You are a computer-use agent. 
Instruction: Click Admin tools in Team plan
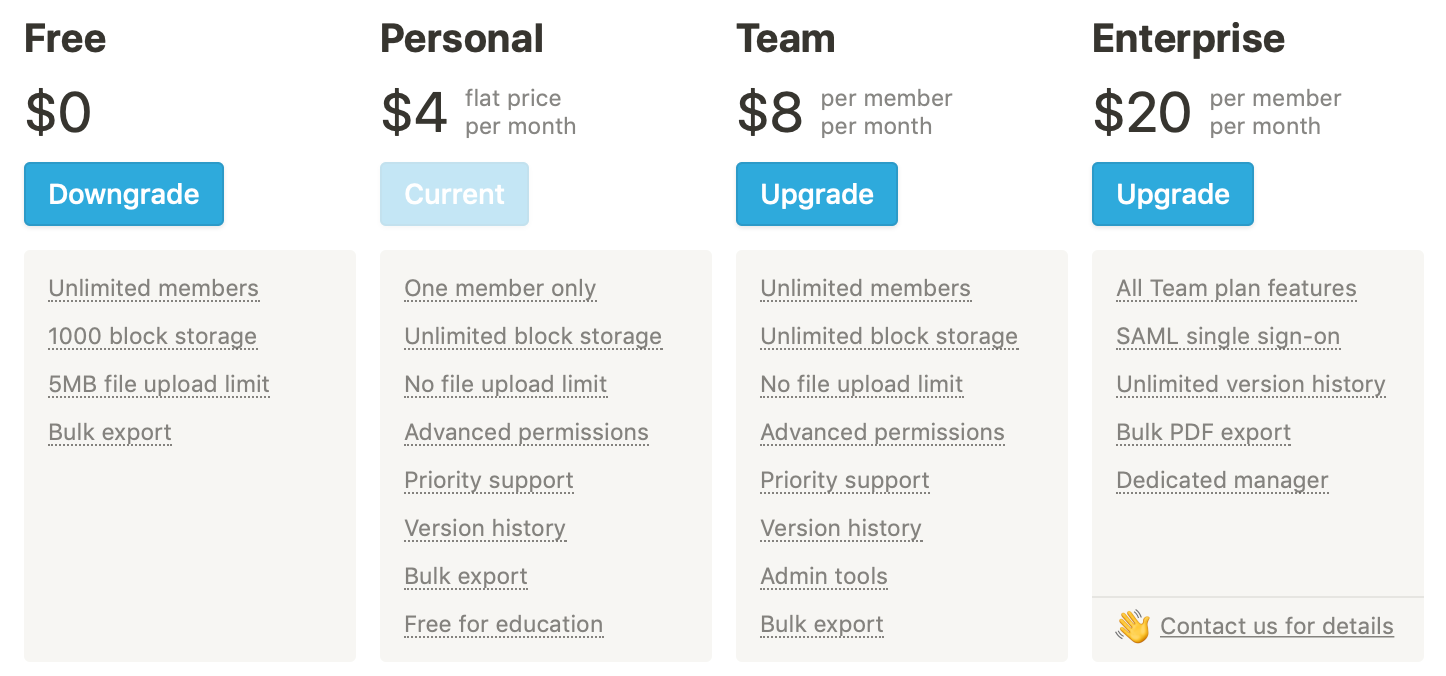(x=824, y=577)
